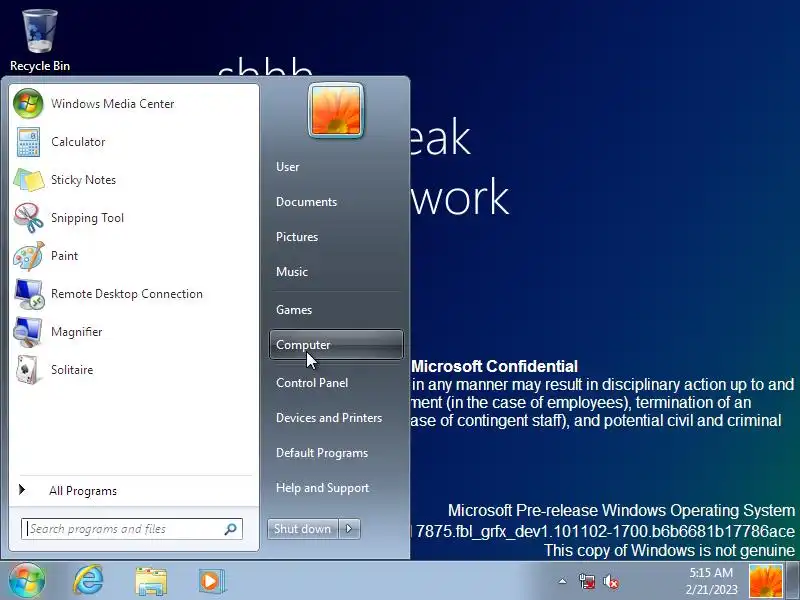800x600 pixels.
Task: Click the Magnifier label
Action: [x=77, y=332]
